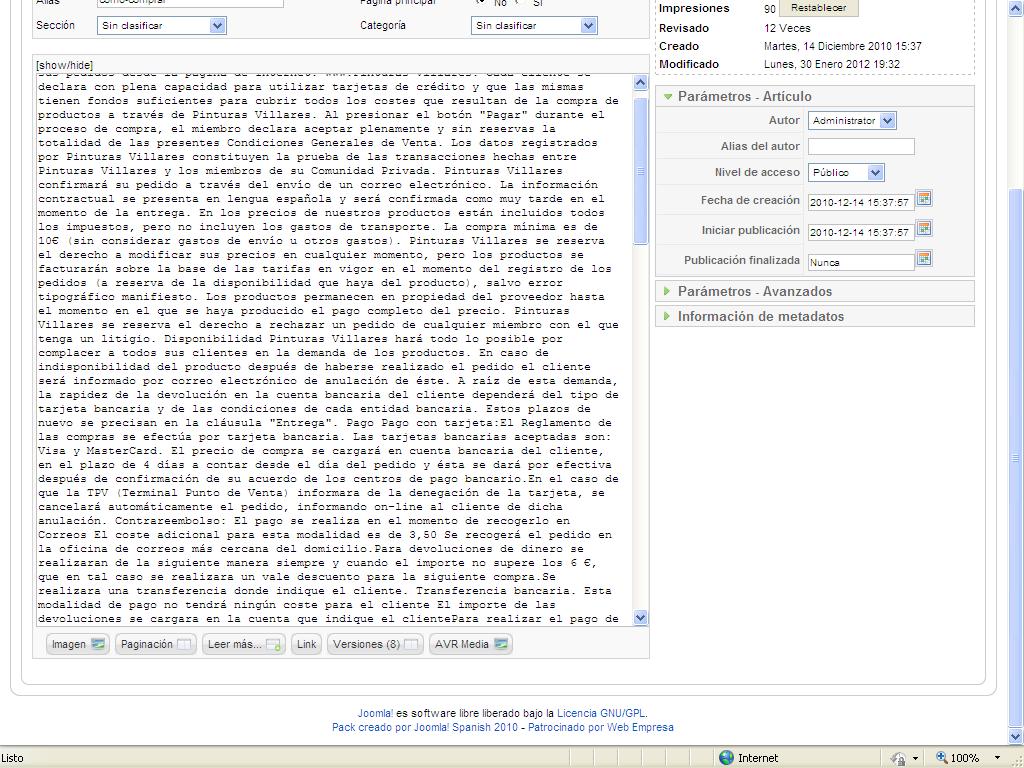This screenshot has width=1024, height=768.
Task: Open calendar picker for Publicación finalizada
Action: [923, 258]
